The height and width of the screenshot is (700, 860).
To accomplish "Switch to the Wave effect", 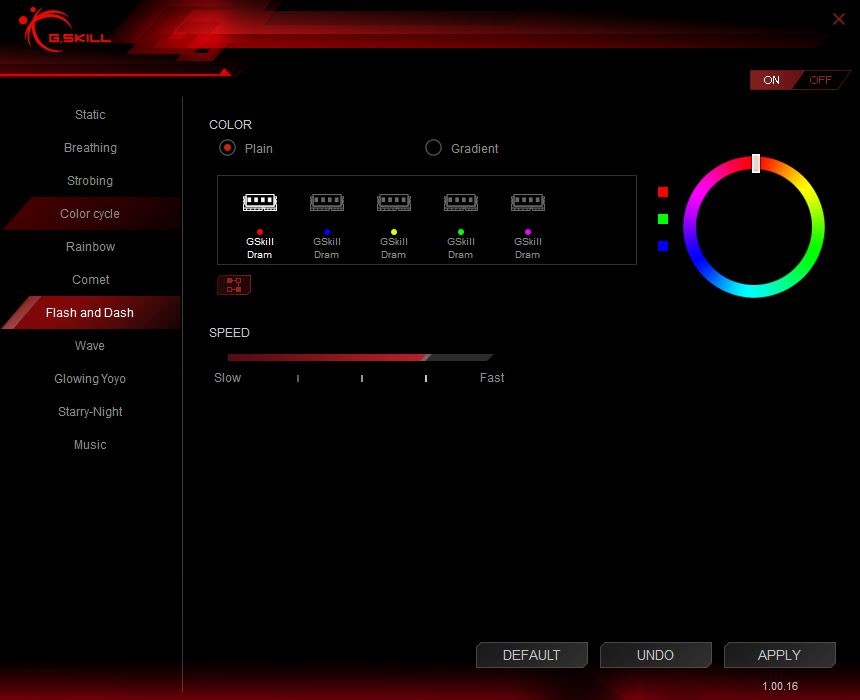I will [x=90, y=345].
